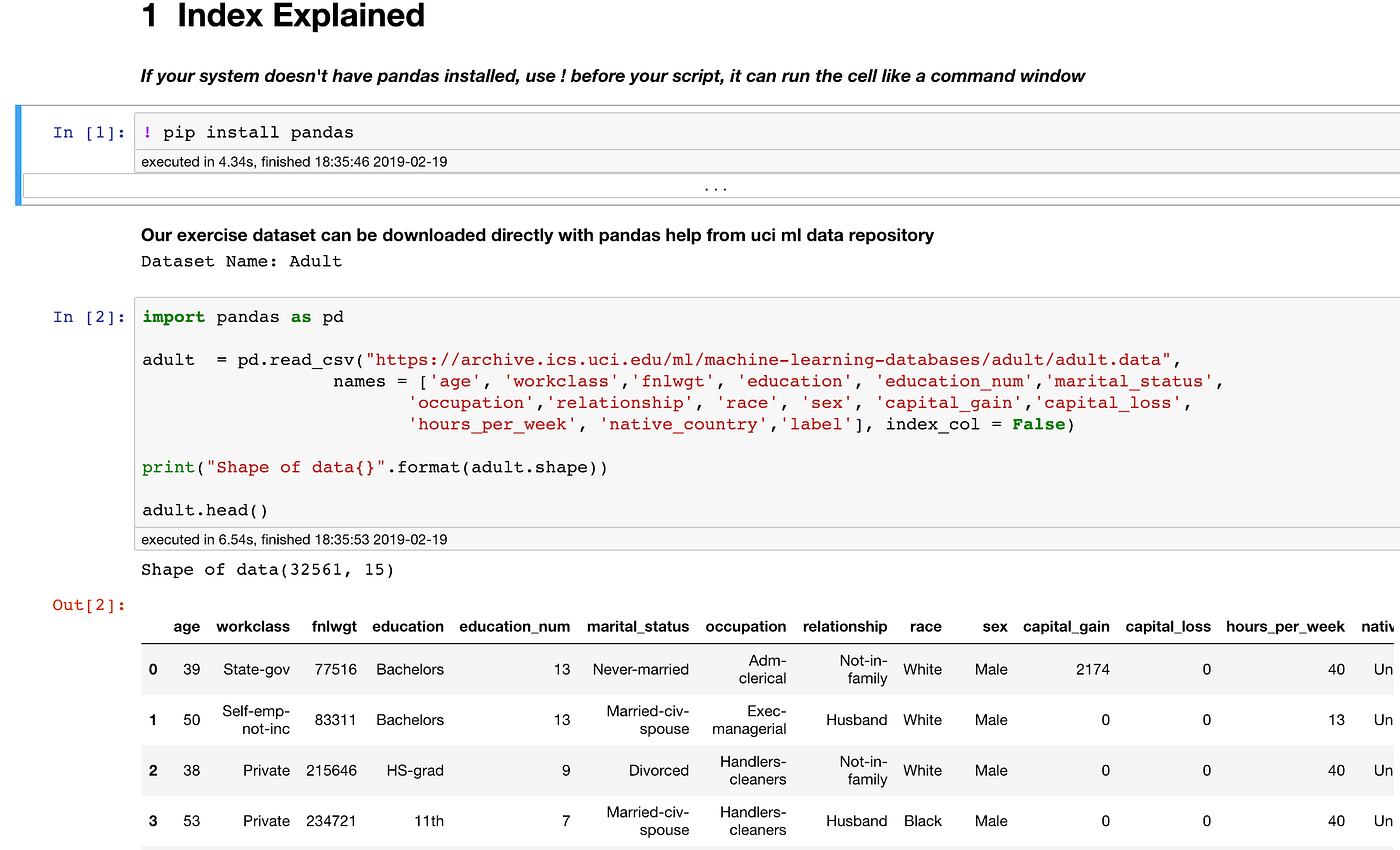Select the education_num column header
The height and width of the screenshot is (850, 1400).
click(x=515, y=627)
